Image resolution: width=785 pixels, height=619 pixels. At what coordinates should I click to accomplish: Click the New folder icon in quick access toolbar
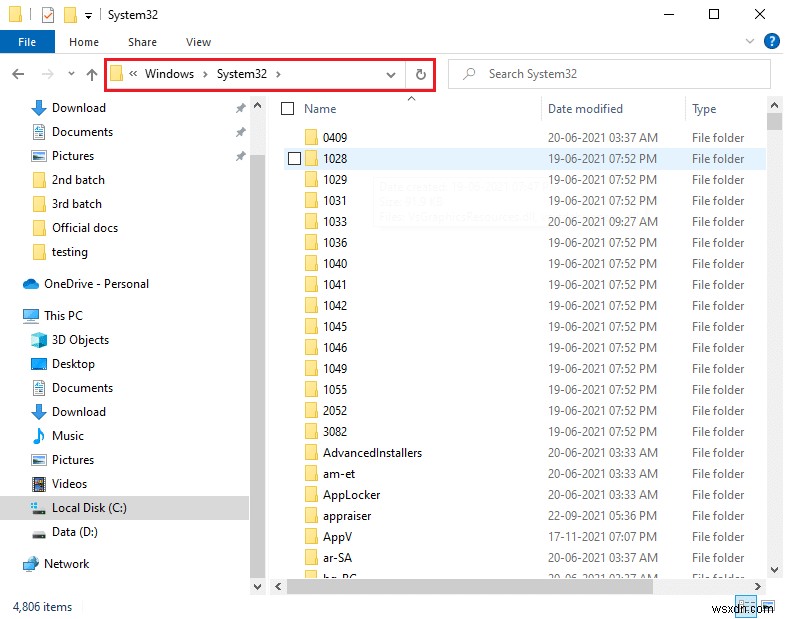[x=70, y=15]
